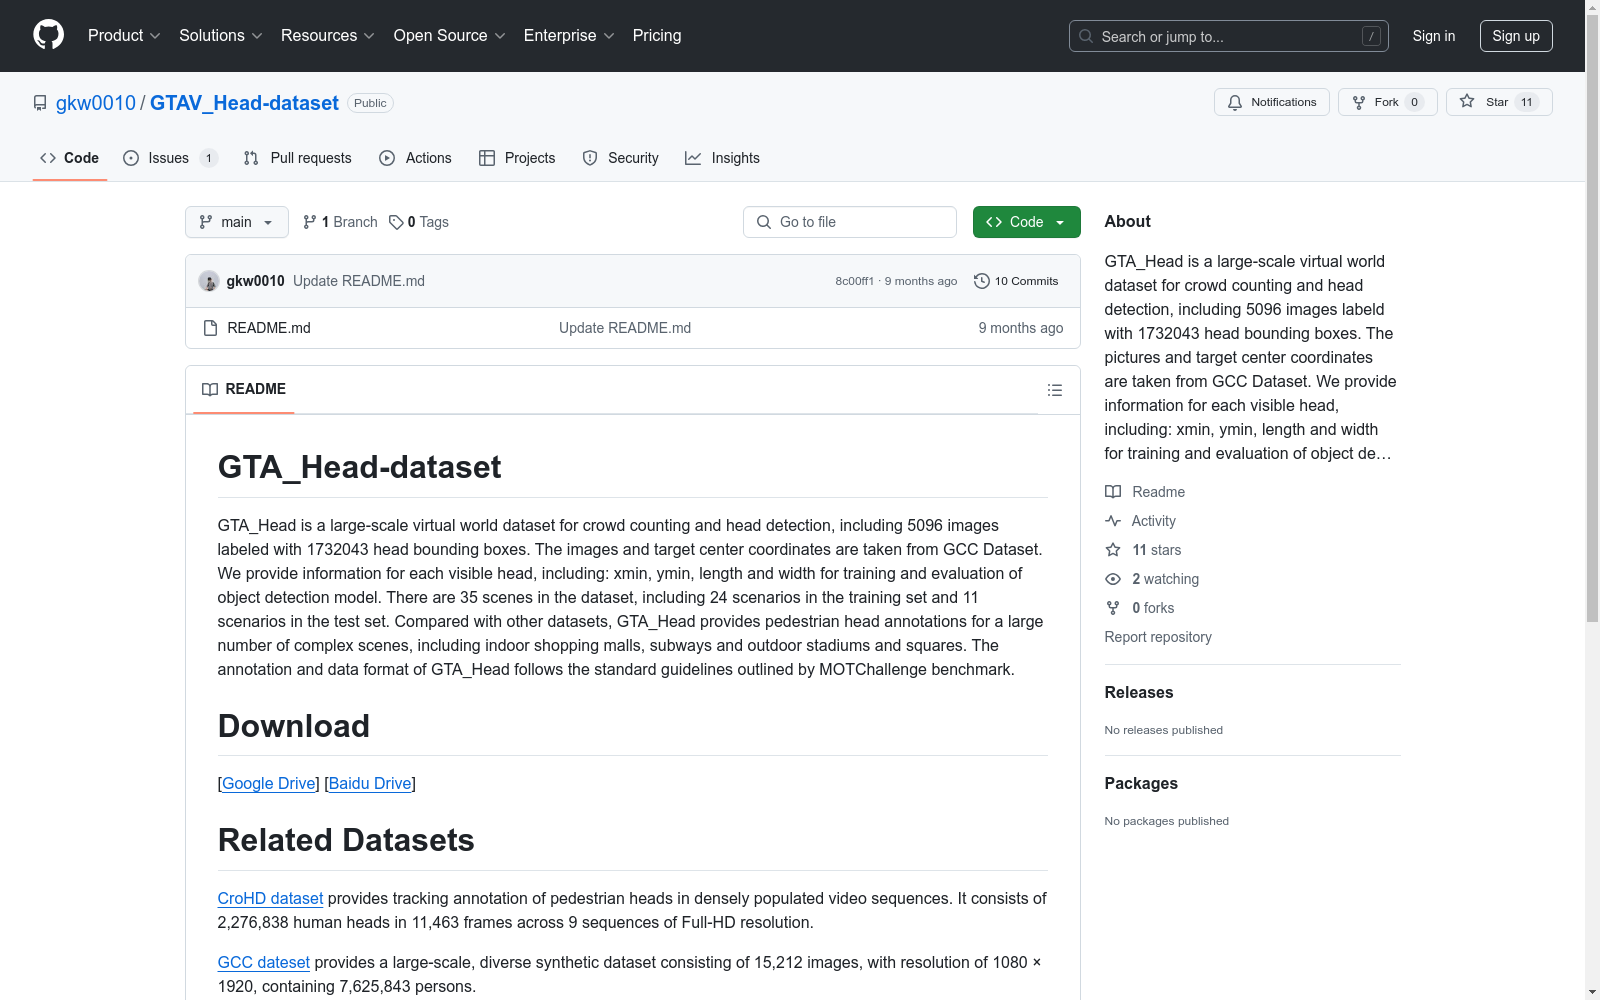Click the star icon beside 11 stars
This screenshot has height=1000, width=1600.
pos(1113,550)
